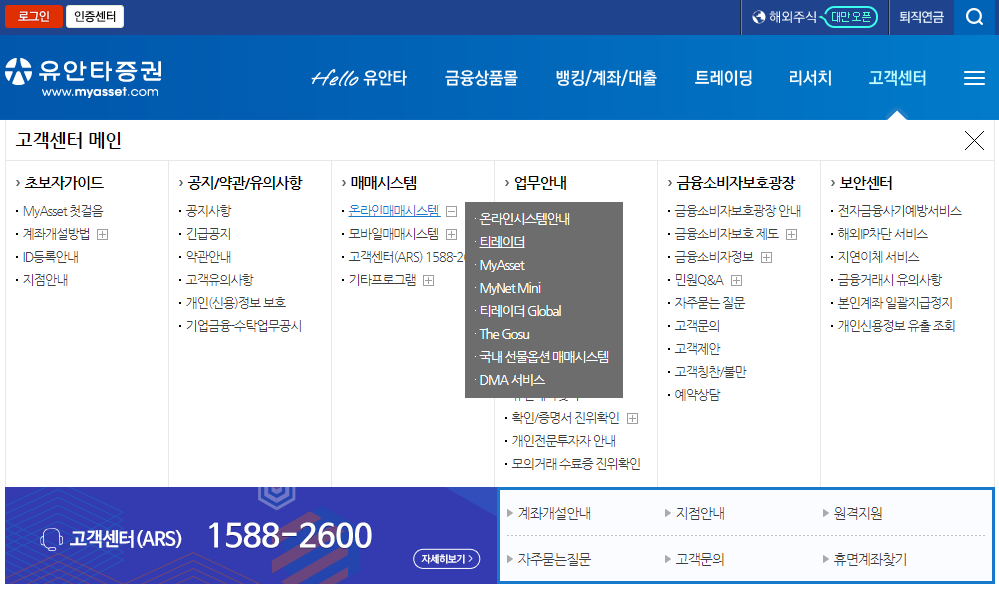The height and width of the screenshot is (589, 999).
Task: Click the search magnifier icon
Action: pyautogui.click(x=974, y=17)
